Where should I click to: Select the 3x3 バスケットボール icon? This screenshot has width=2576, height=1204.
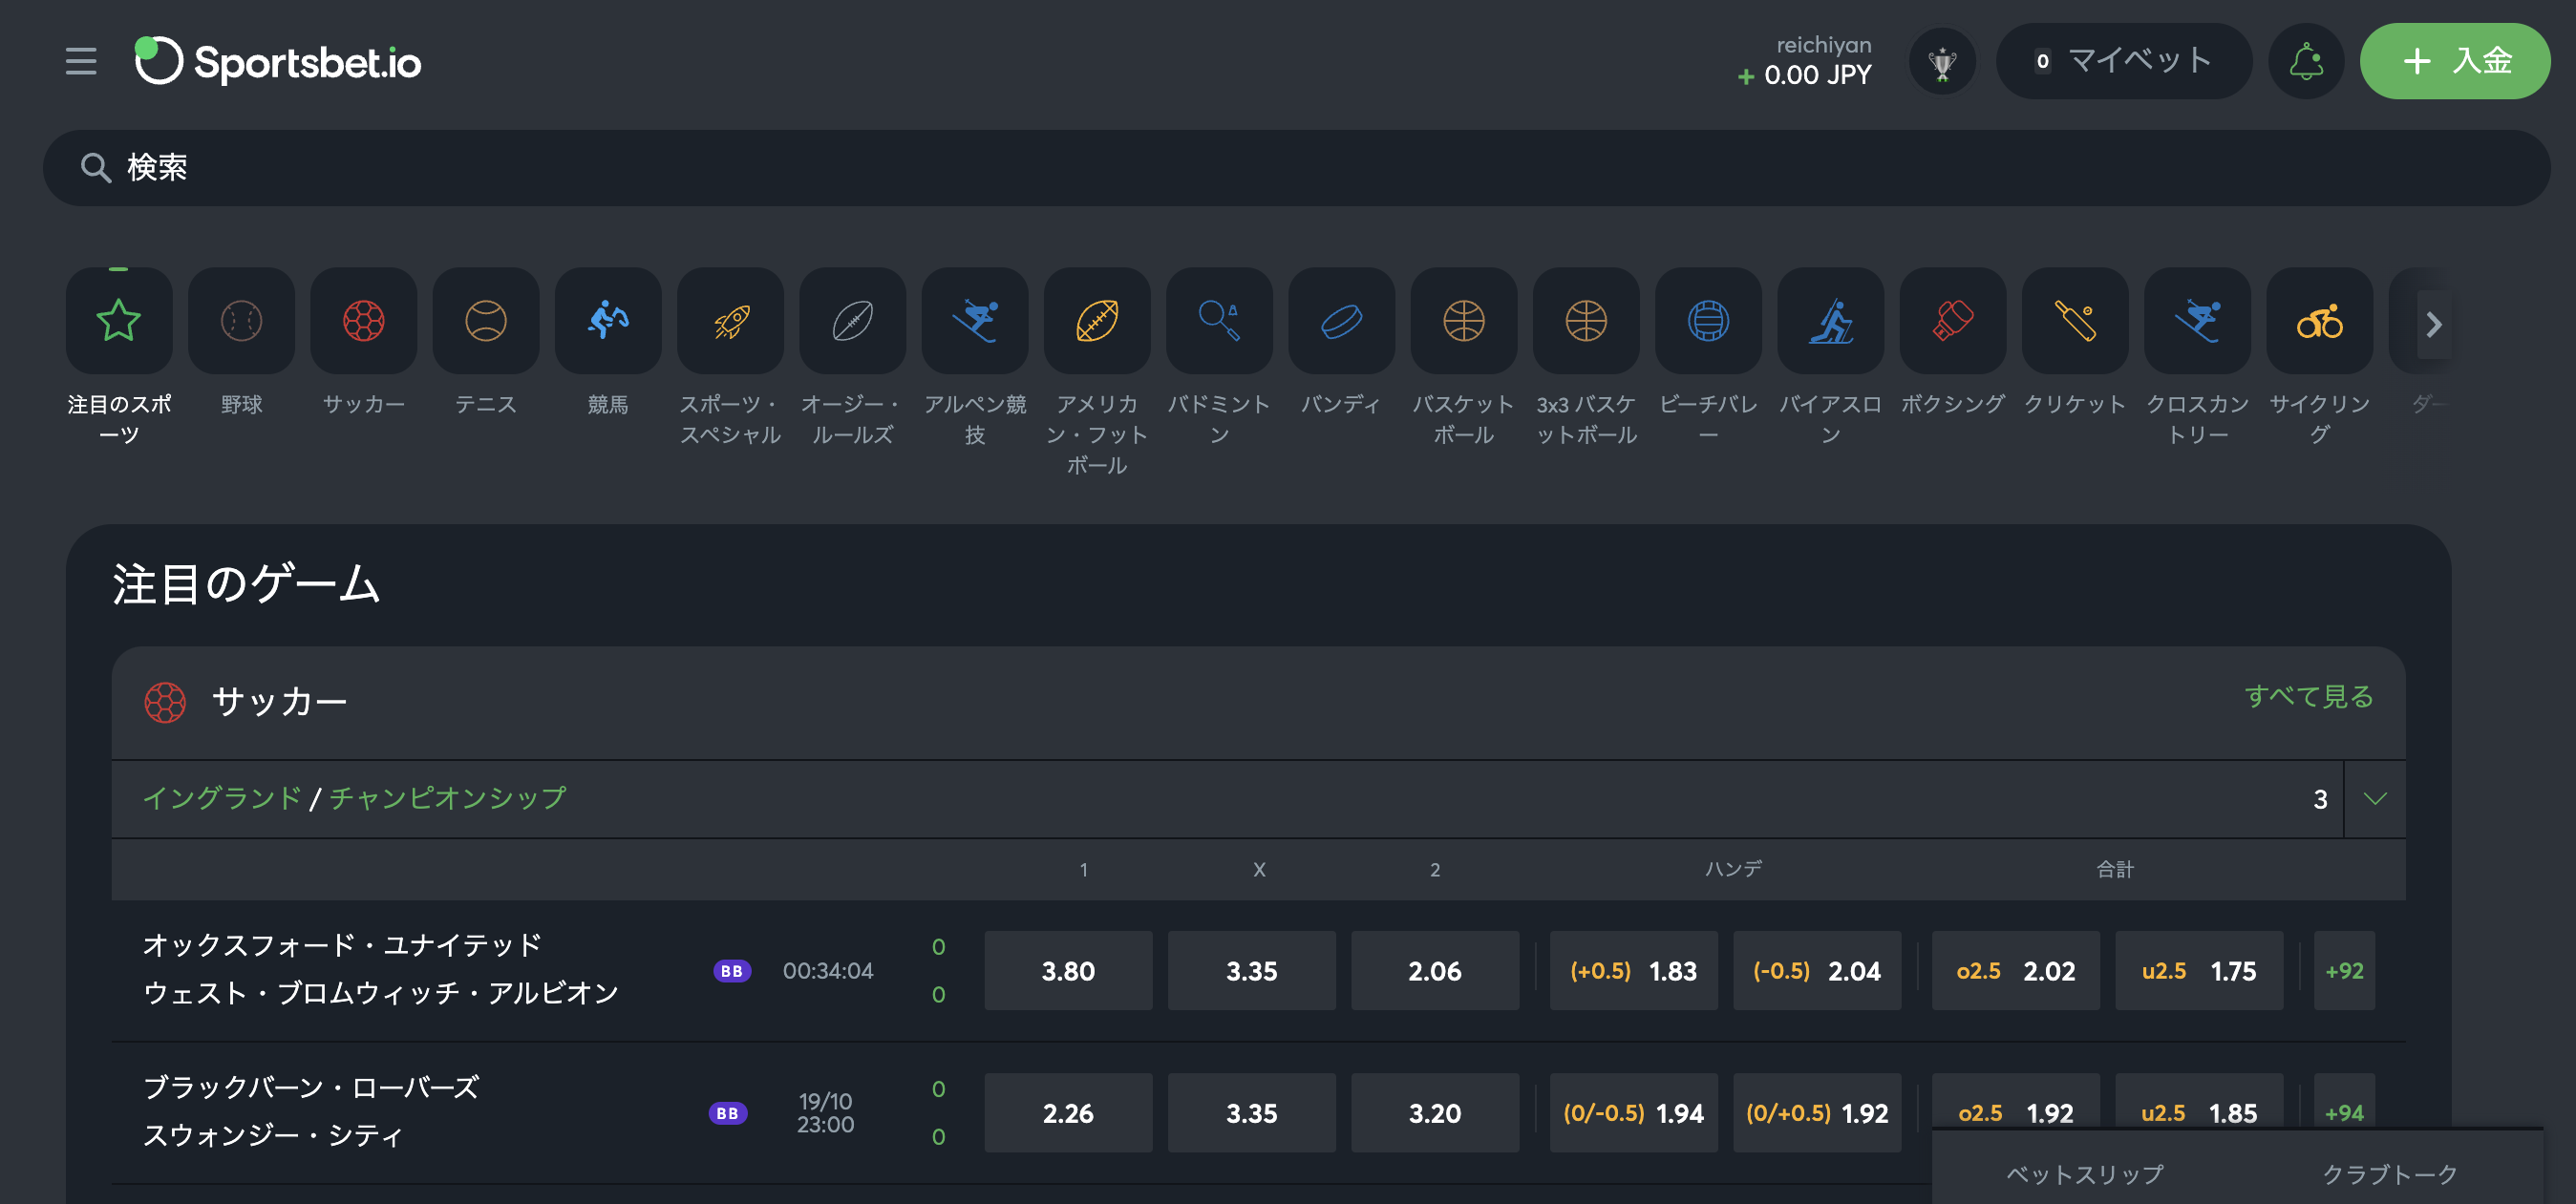(1586, 321)
